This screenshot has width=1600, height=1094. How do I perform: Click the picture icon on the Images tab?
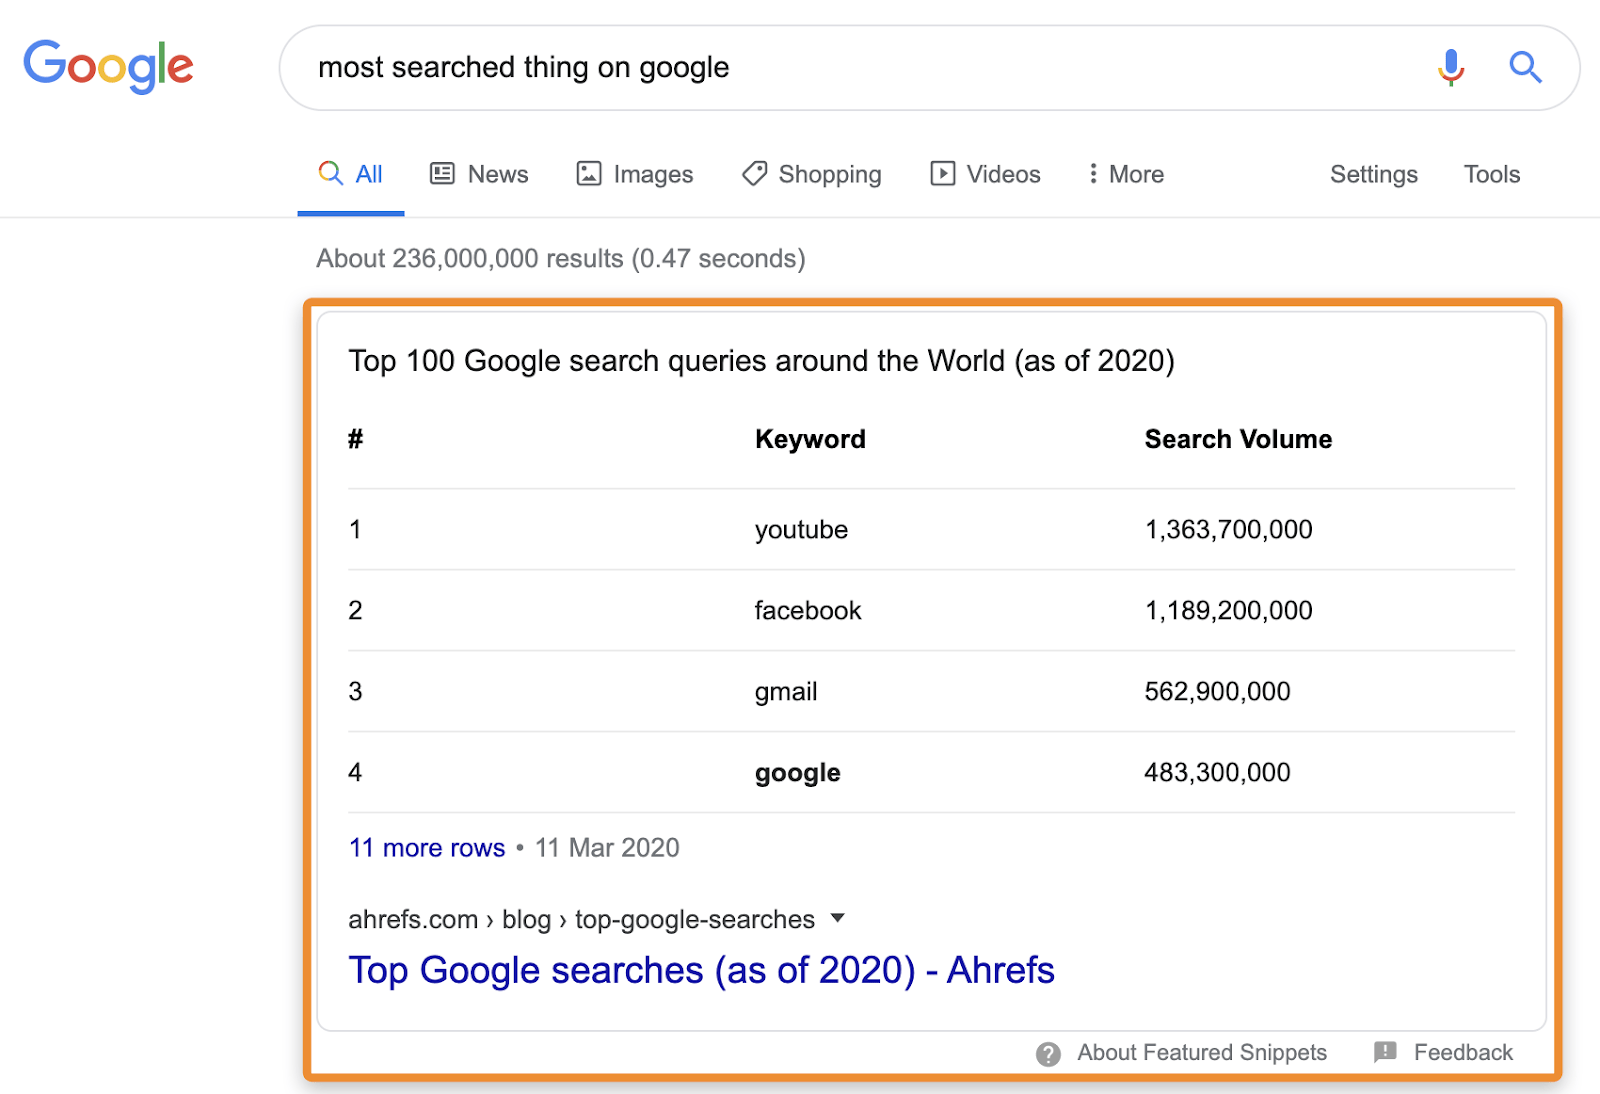point(590,173)
